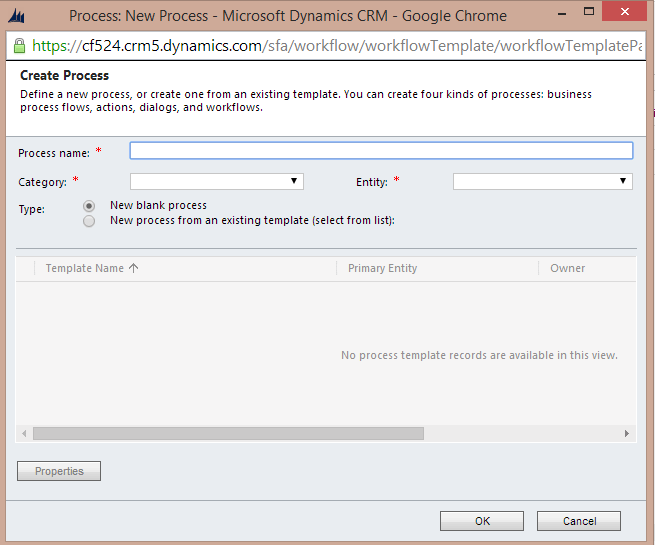Click the horizontal scrollbar thumb in template list

point(228,433)
